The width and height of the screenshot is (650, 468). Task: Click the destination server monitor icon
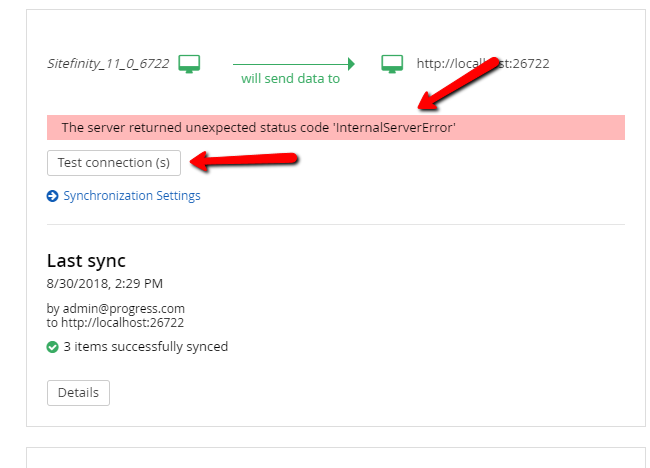pos(392,64)
